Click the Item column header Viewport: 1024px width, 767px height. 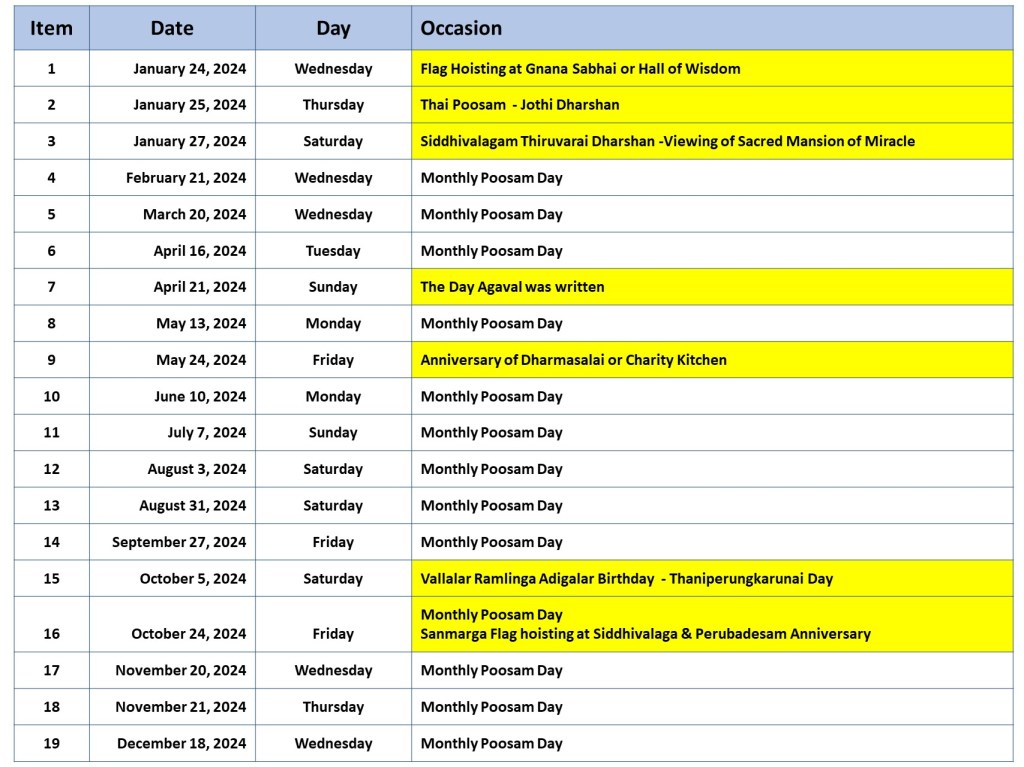[51, 28]
